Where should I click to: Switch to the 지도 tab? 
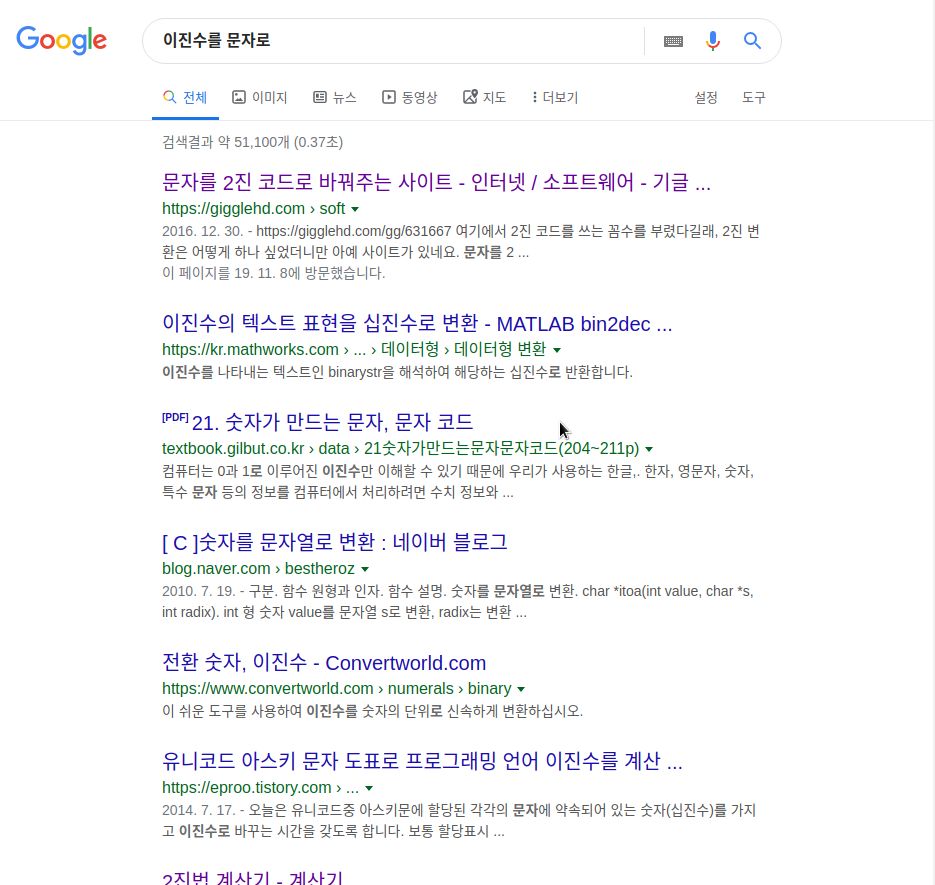click(x=485, y=97)
